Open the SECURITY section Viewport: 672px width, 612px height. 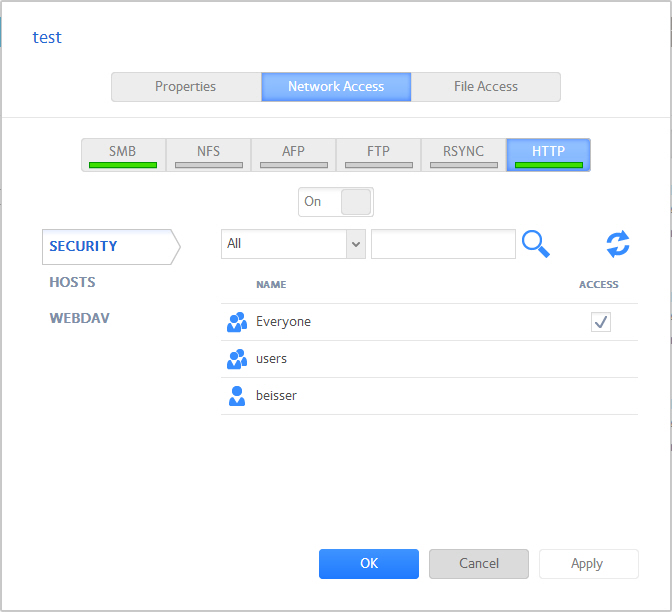pos(111,246)
